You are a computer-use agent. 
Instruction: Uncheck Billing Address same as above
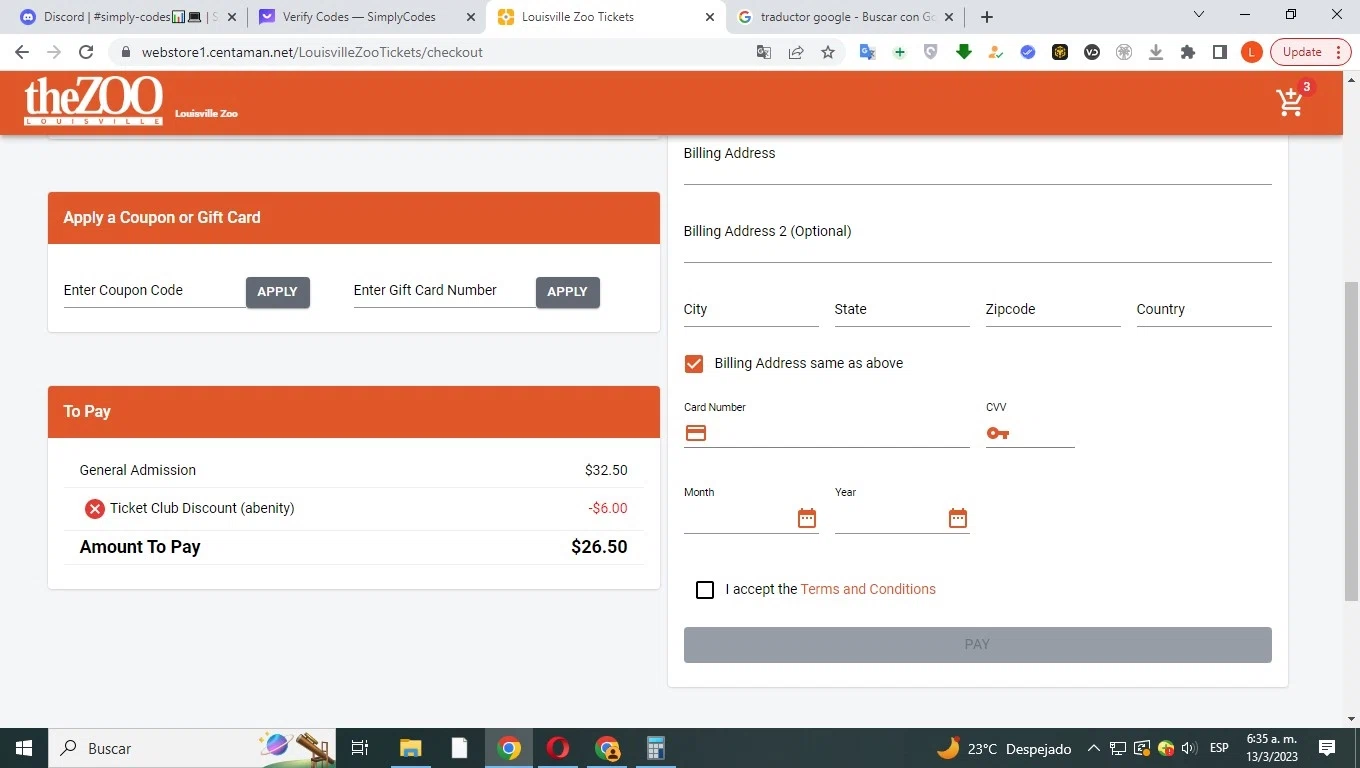coord(694,364)
